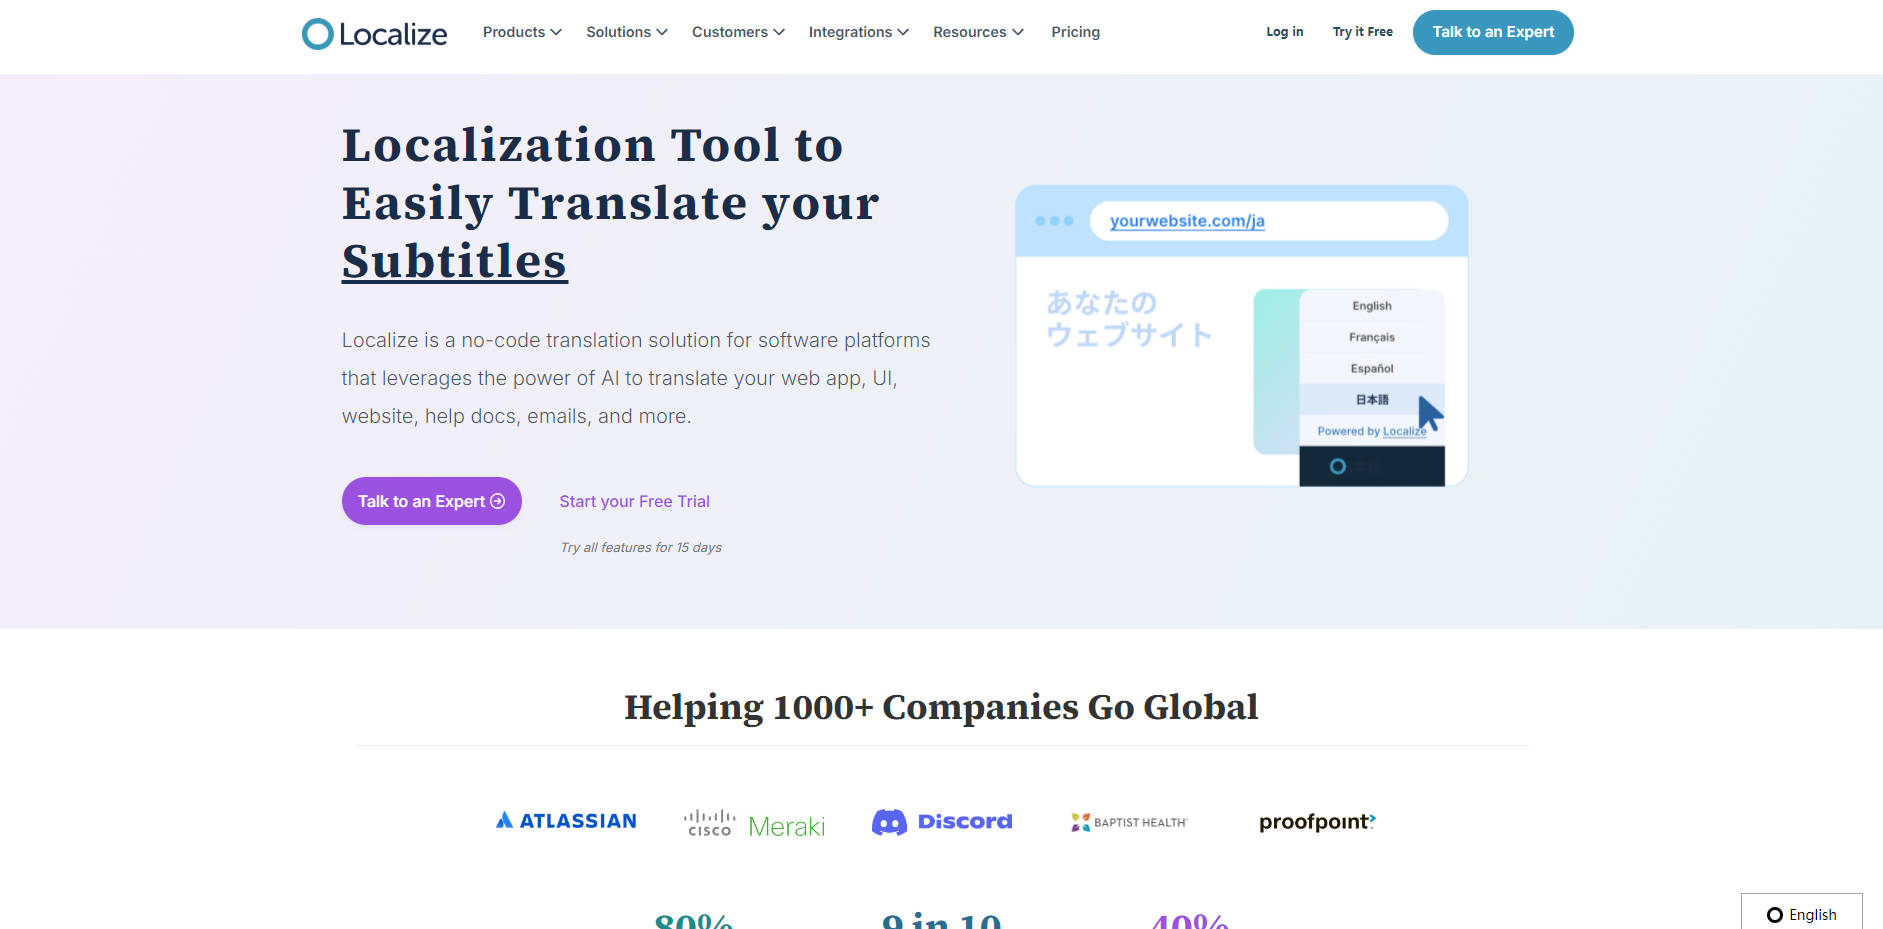Select Try it Free
Image resolution: width=1883 pixels, height=929 pixels.
point(1361,31)
